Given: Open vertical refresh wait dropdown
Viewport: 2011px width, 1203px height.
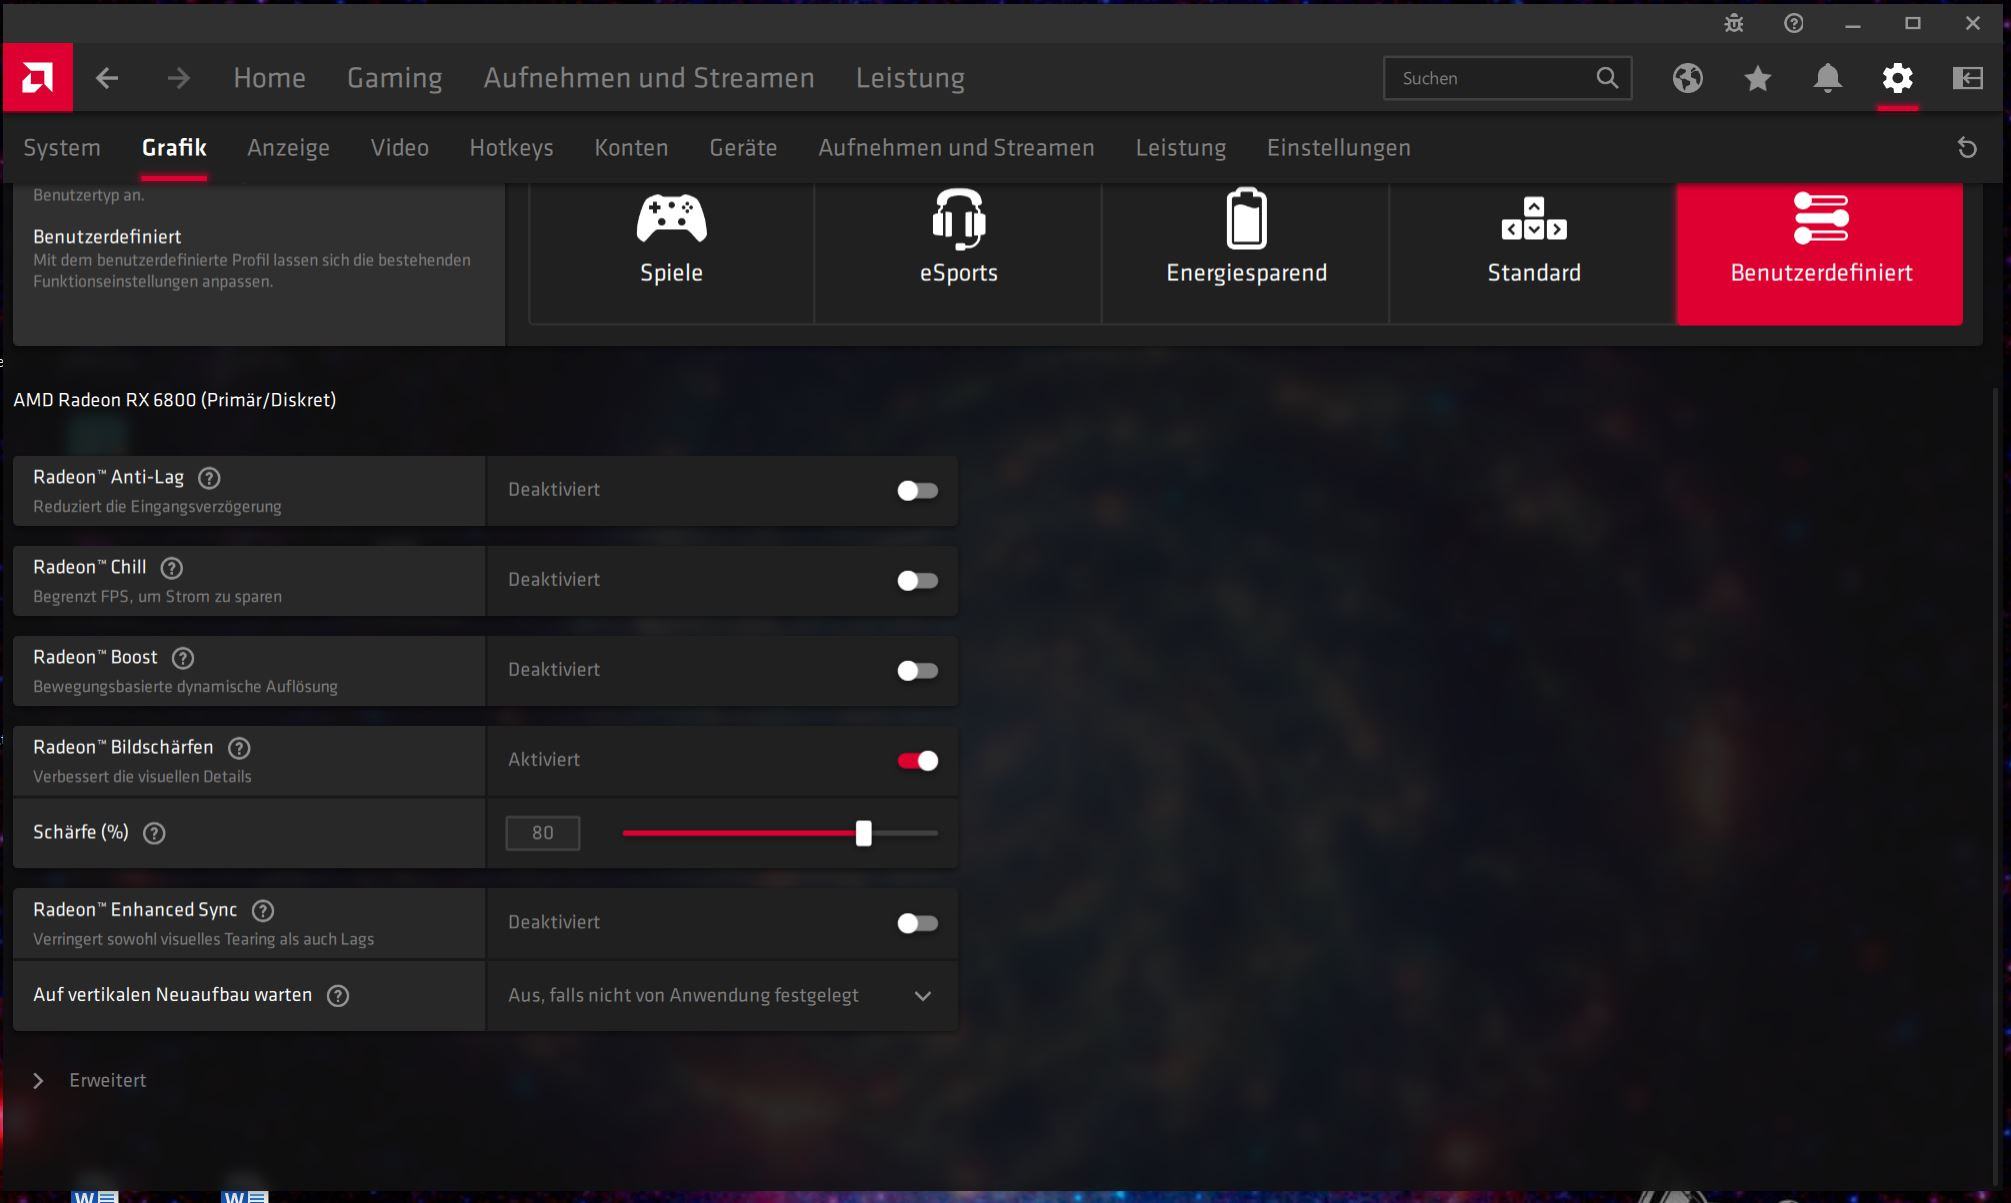Looking at the screenshot, I should pos(720,996).
